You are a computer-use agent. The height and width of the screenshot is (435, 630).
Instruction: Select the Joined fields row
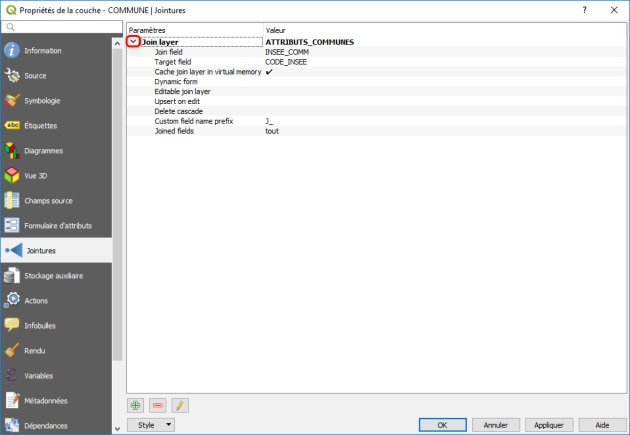pyautogui.click(x=376, y=131)
